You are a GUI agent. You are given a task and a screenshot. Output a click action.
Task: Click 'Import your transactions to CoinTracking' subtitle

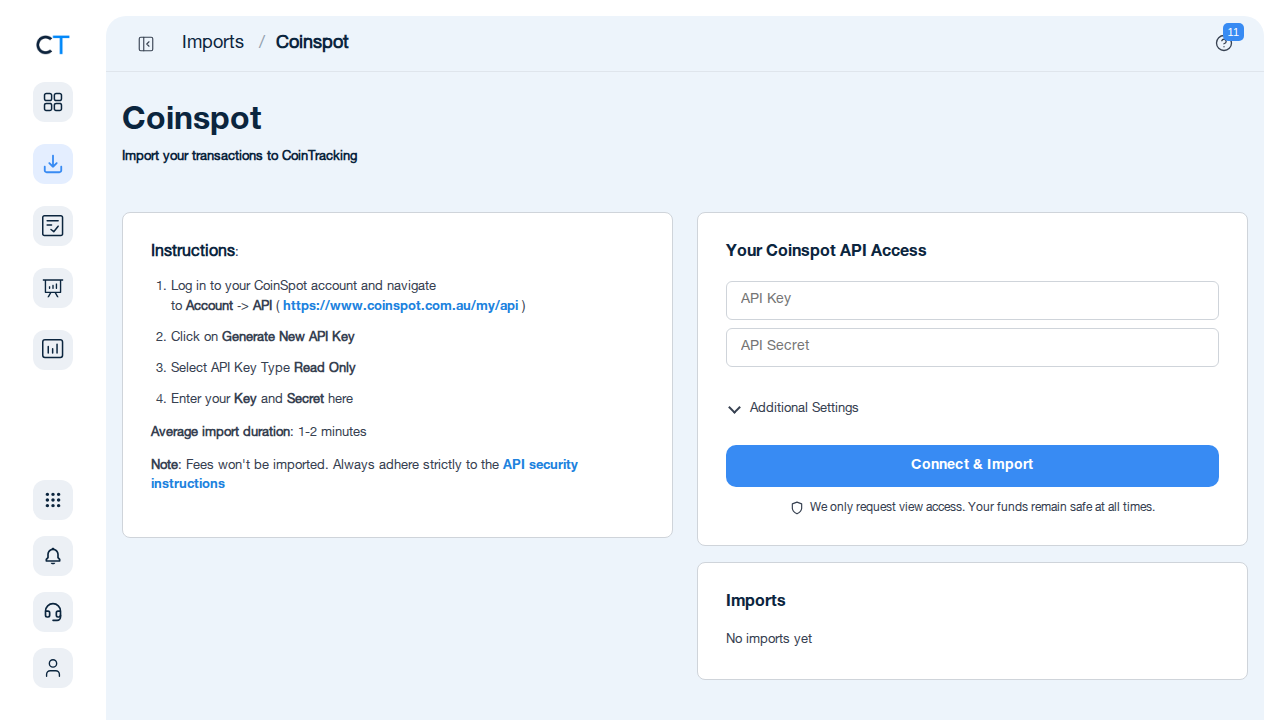(240, 156)
